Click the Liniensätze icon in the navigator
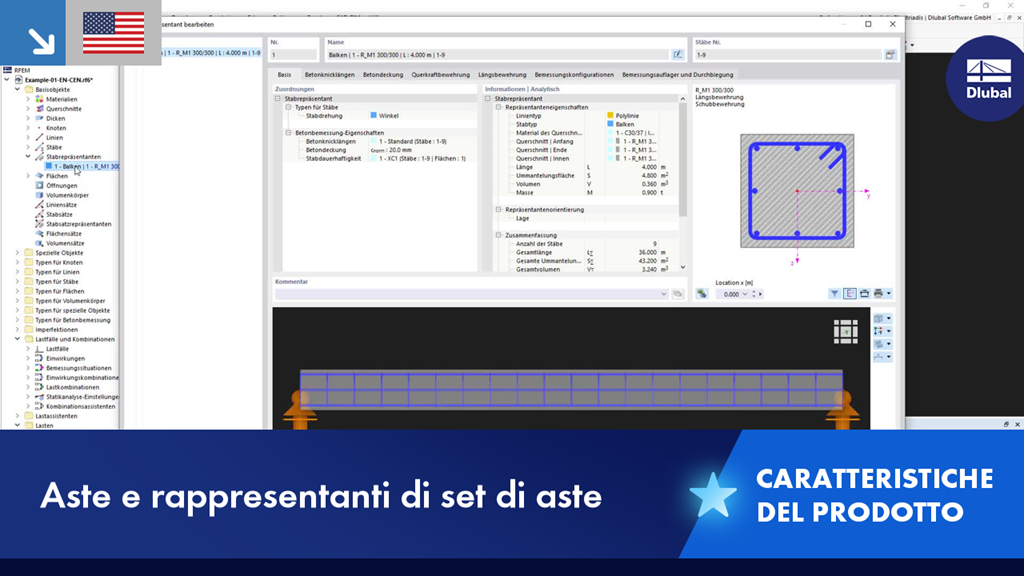1024x576 pixels. tap(39, 204)
